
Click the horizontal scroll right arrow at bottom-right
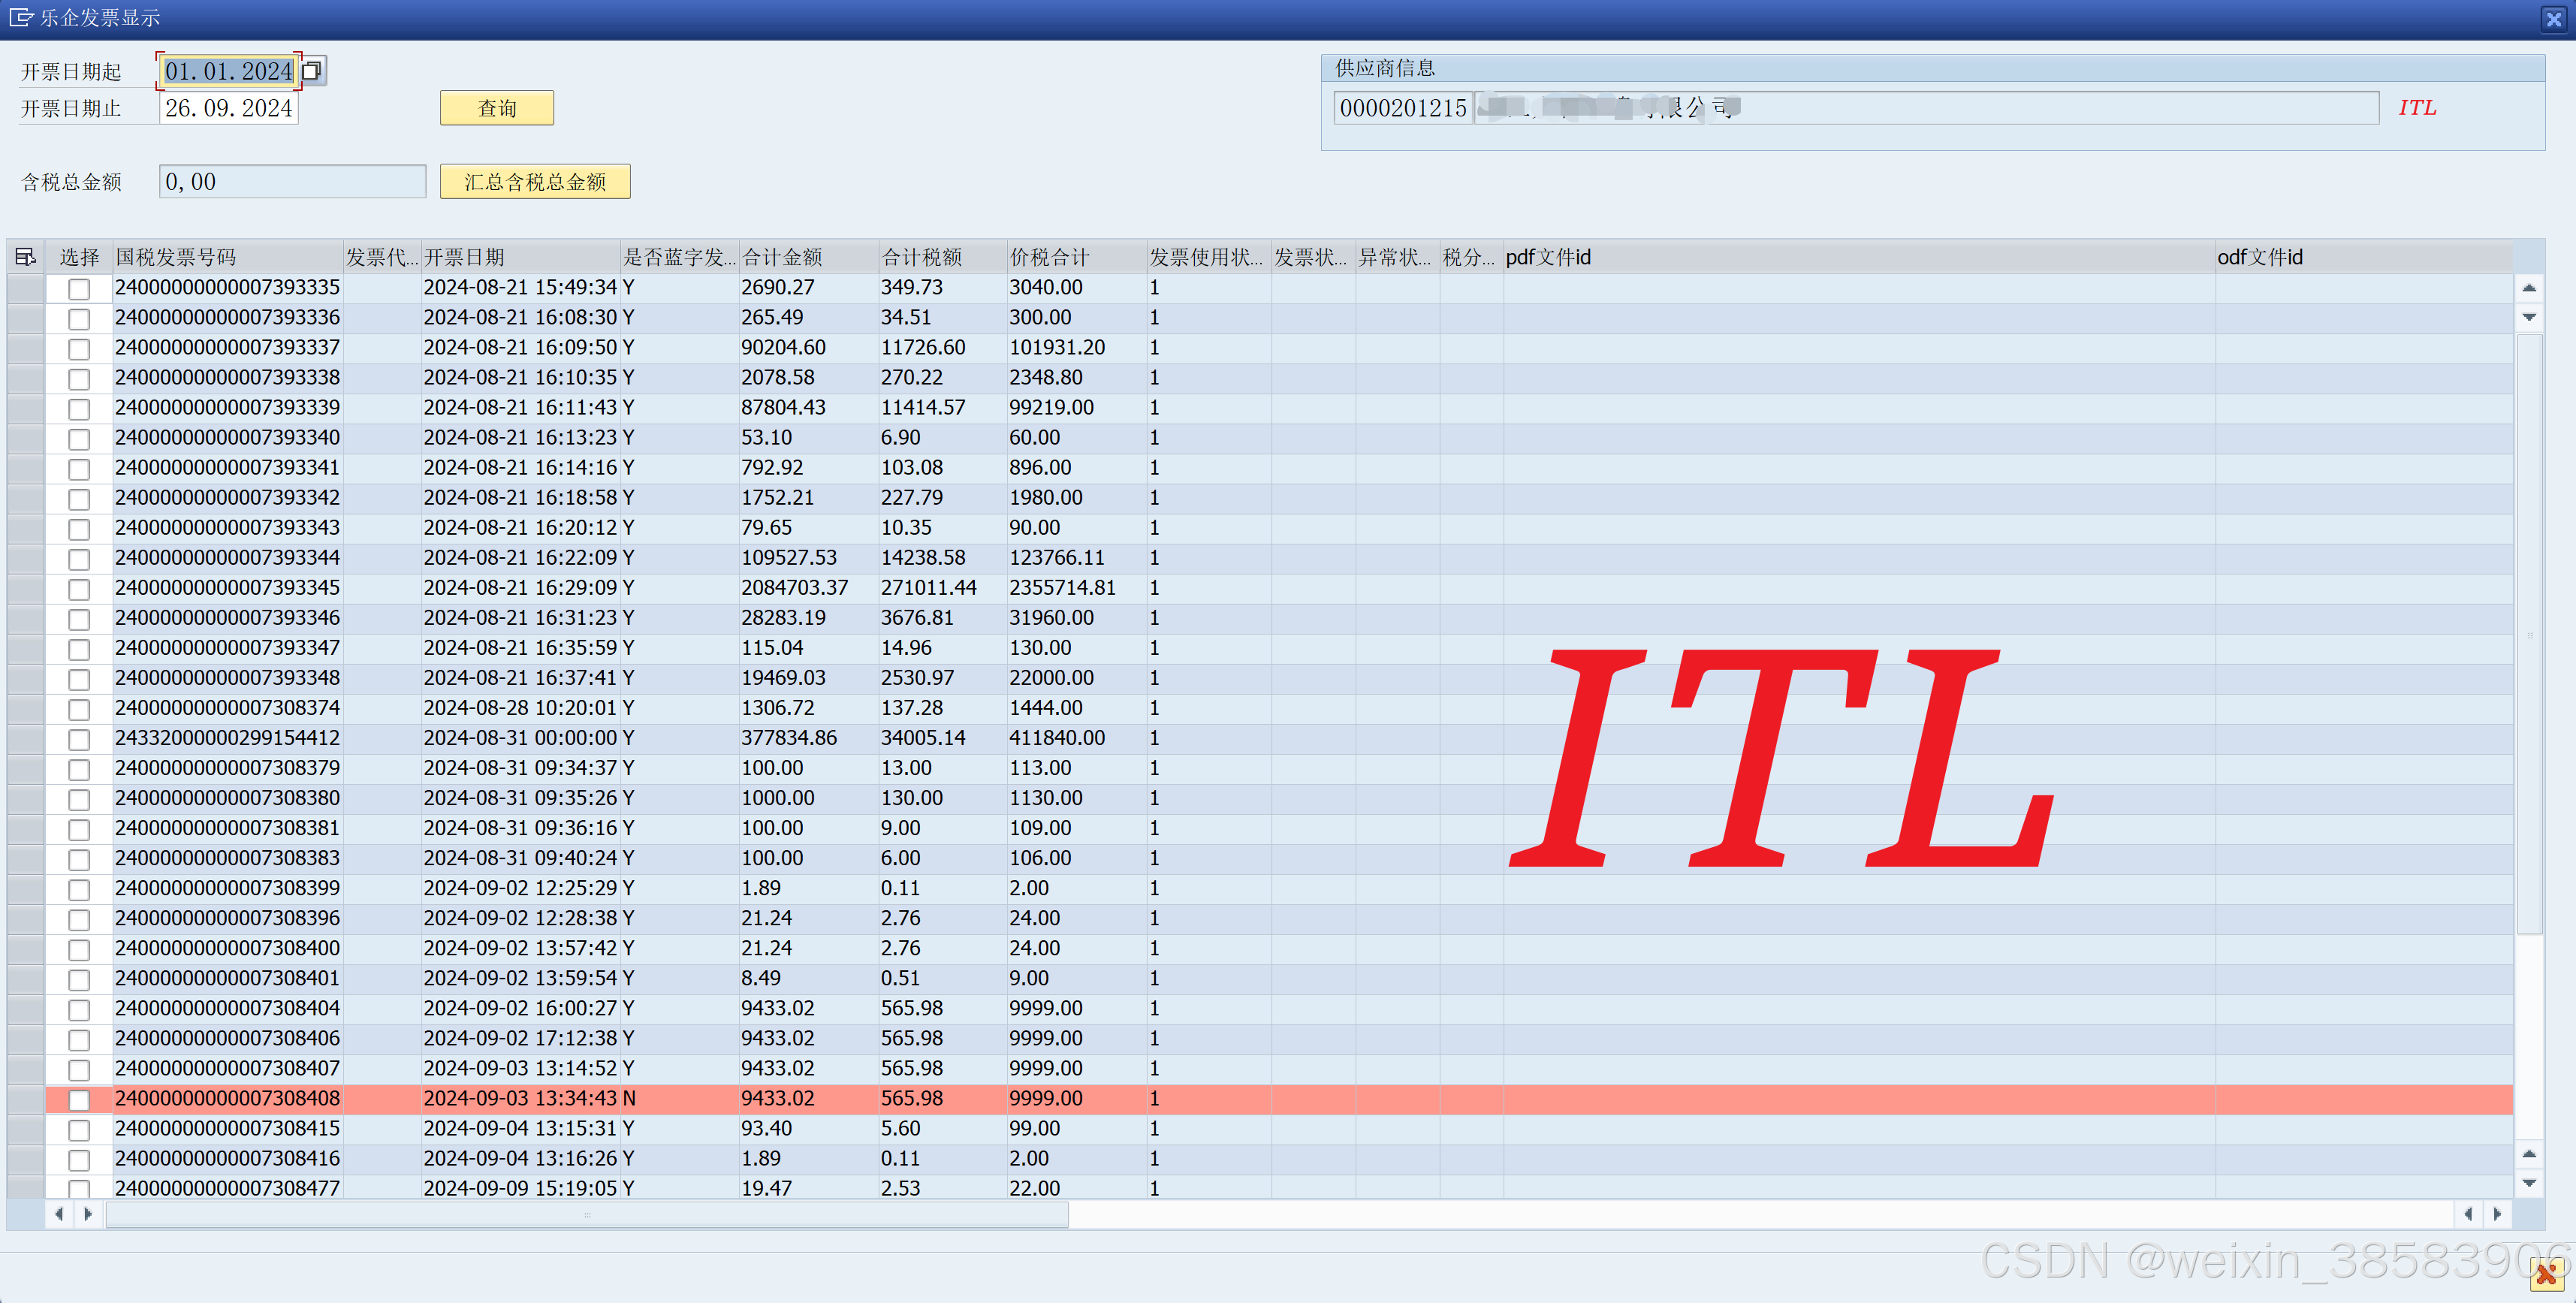(x=2497, y=1214)
